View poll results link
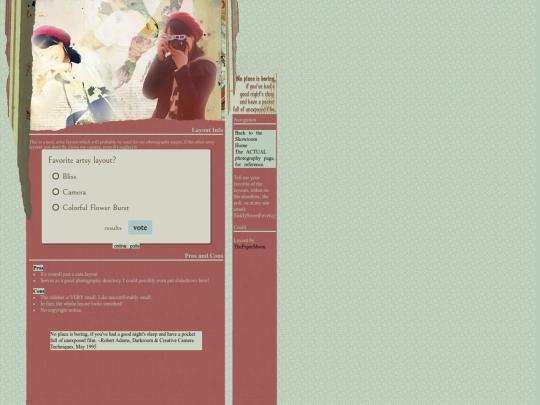The height and width of the screenshot is (405, 540). [113, 228]
